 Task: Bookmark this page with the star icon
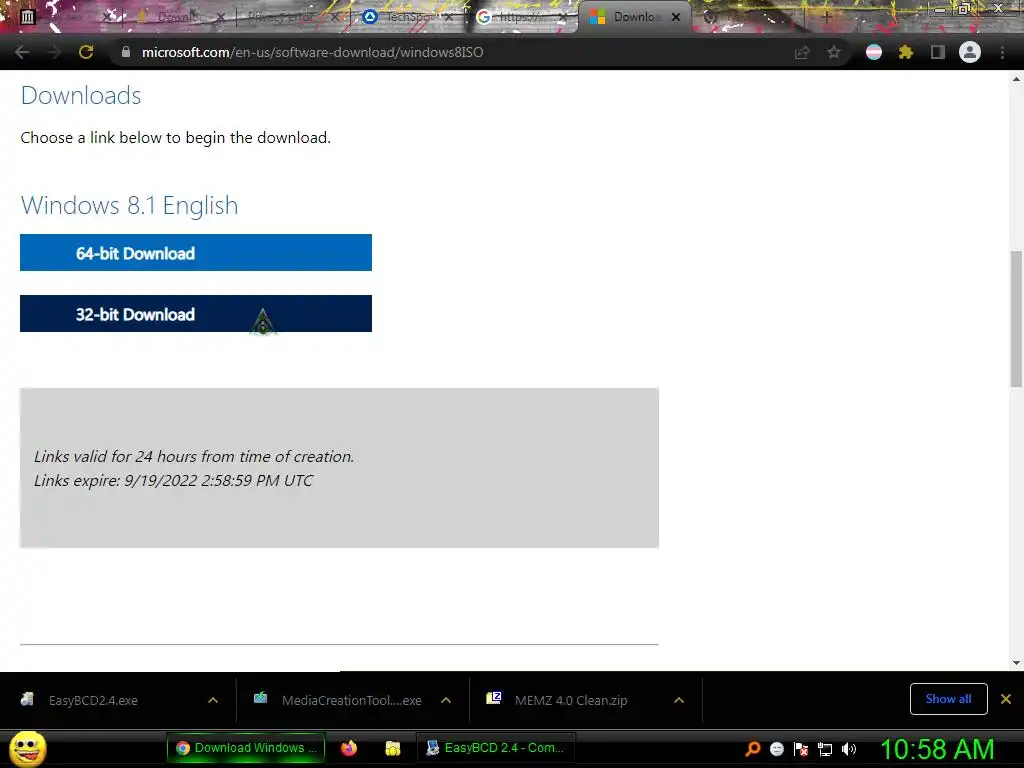(x=833, y=52)
